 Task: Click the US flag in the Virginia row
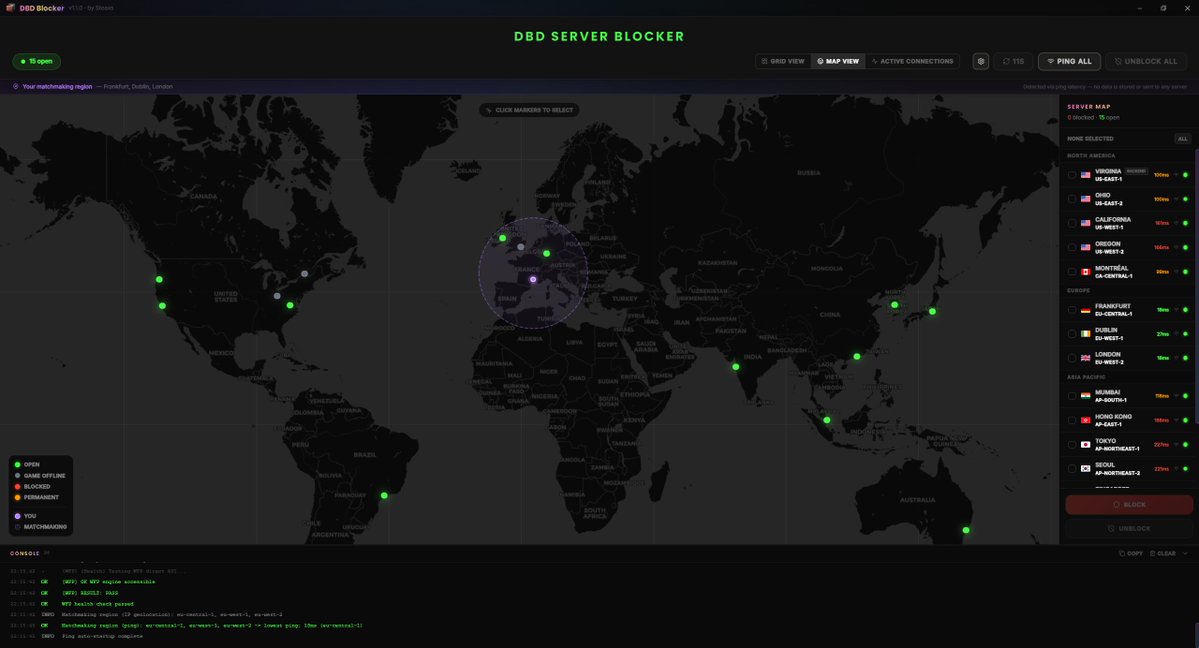pos(1085,175)
